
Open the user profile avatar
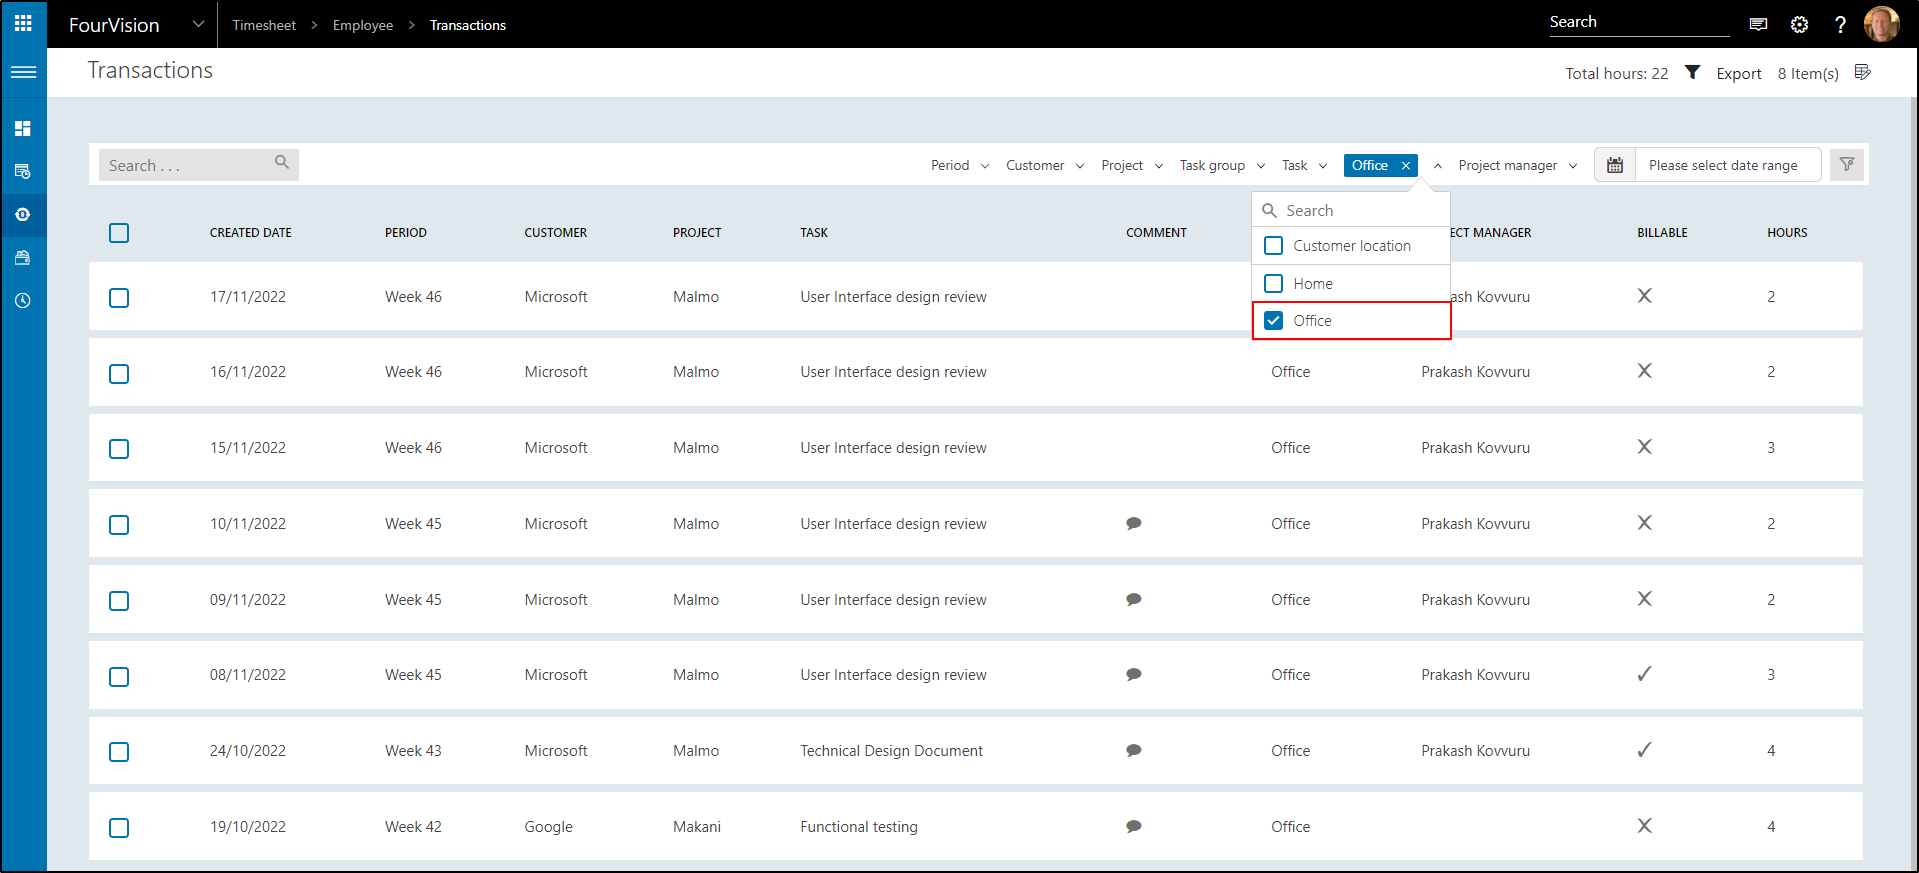tap(1882, 24)
